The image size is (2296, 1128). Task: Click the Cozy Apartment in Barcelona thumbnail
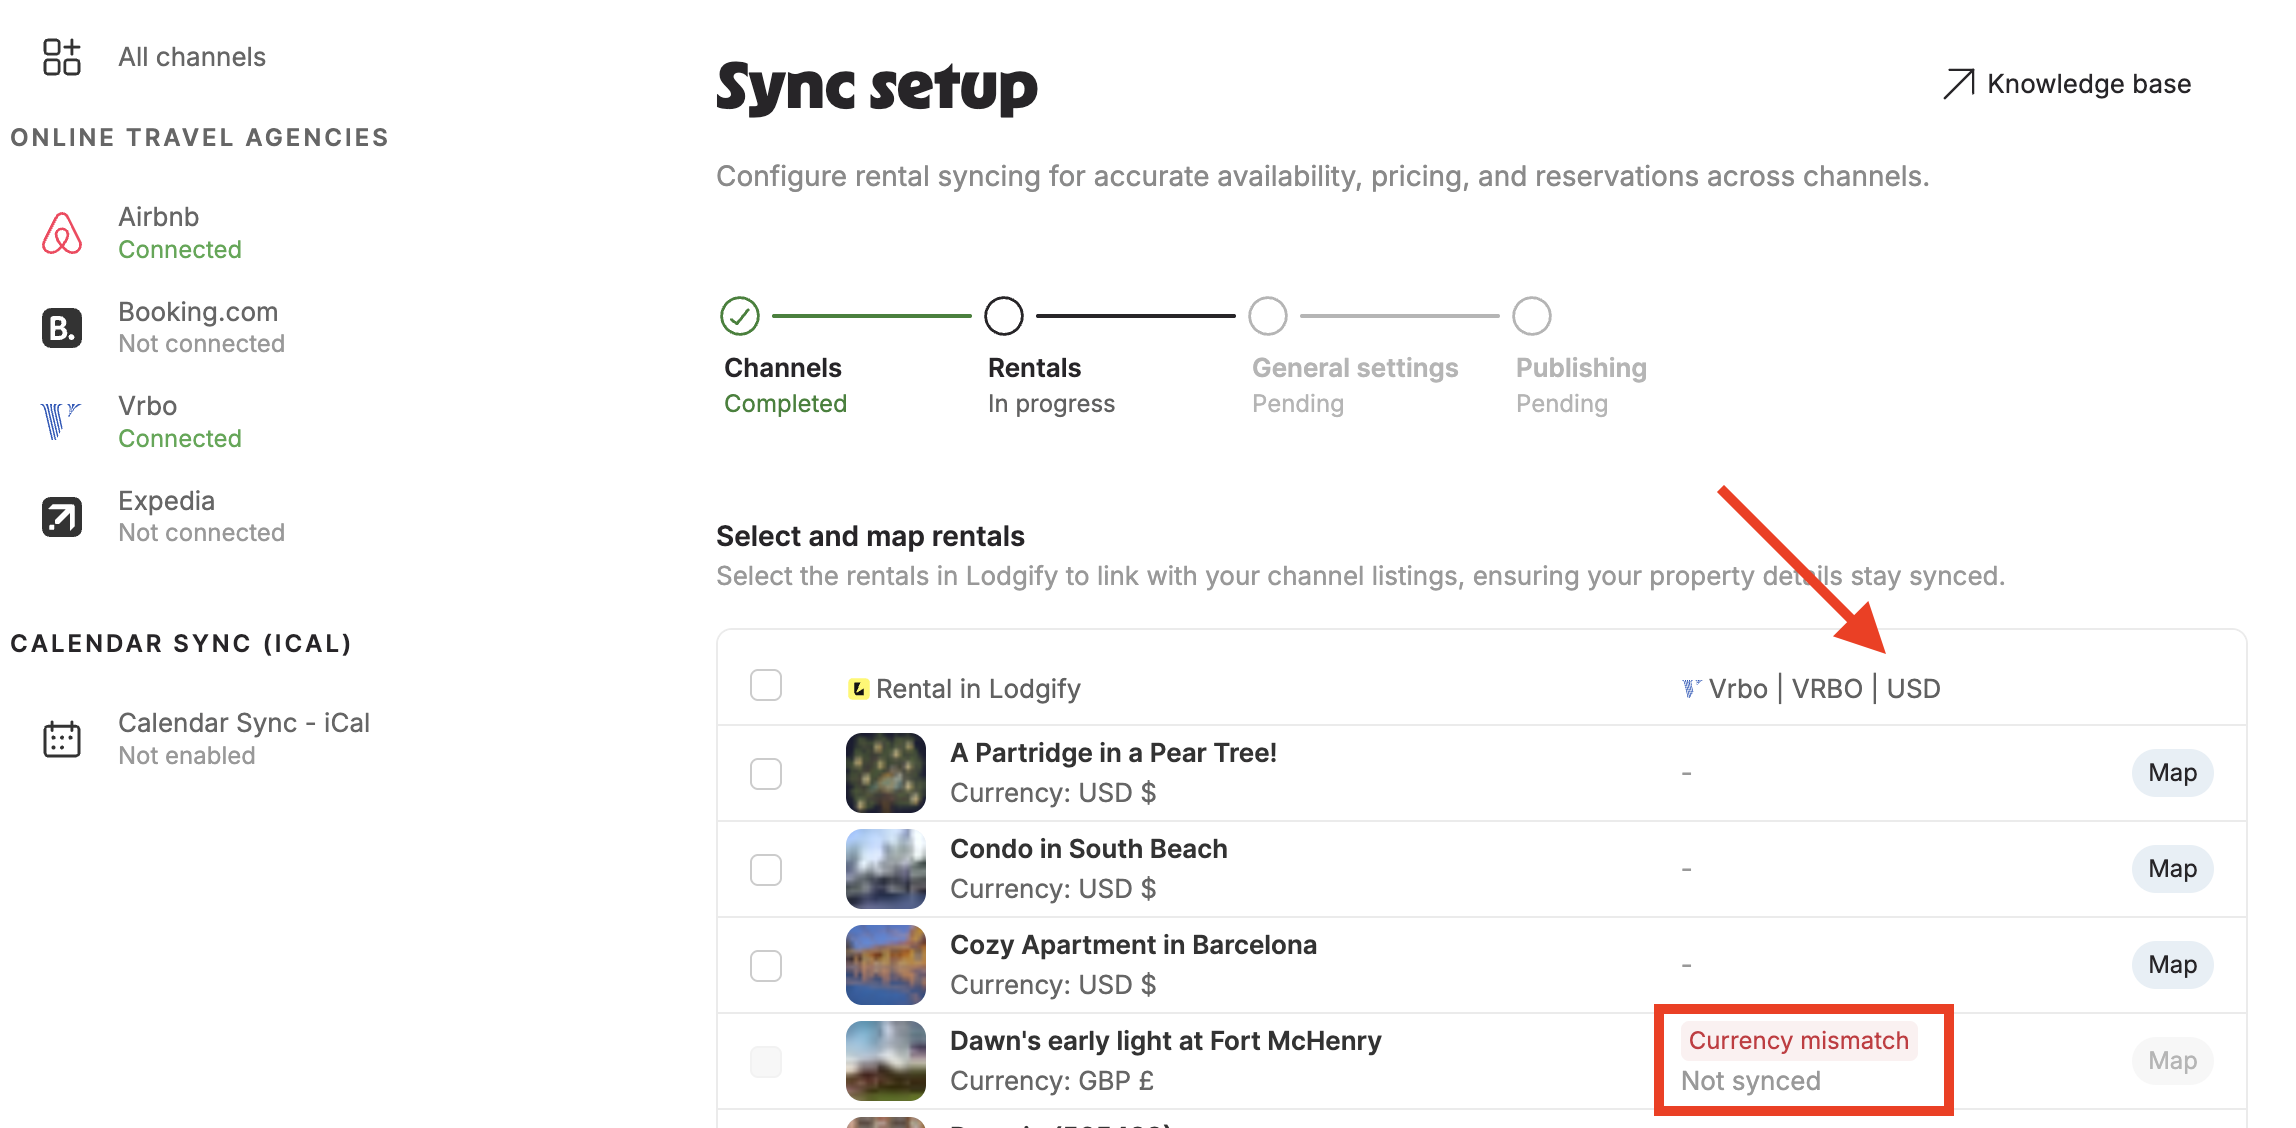886,965
